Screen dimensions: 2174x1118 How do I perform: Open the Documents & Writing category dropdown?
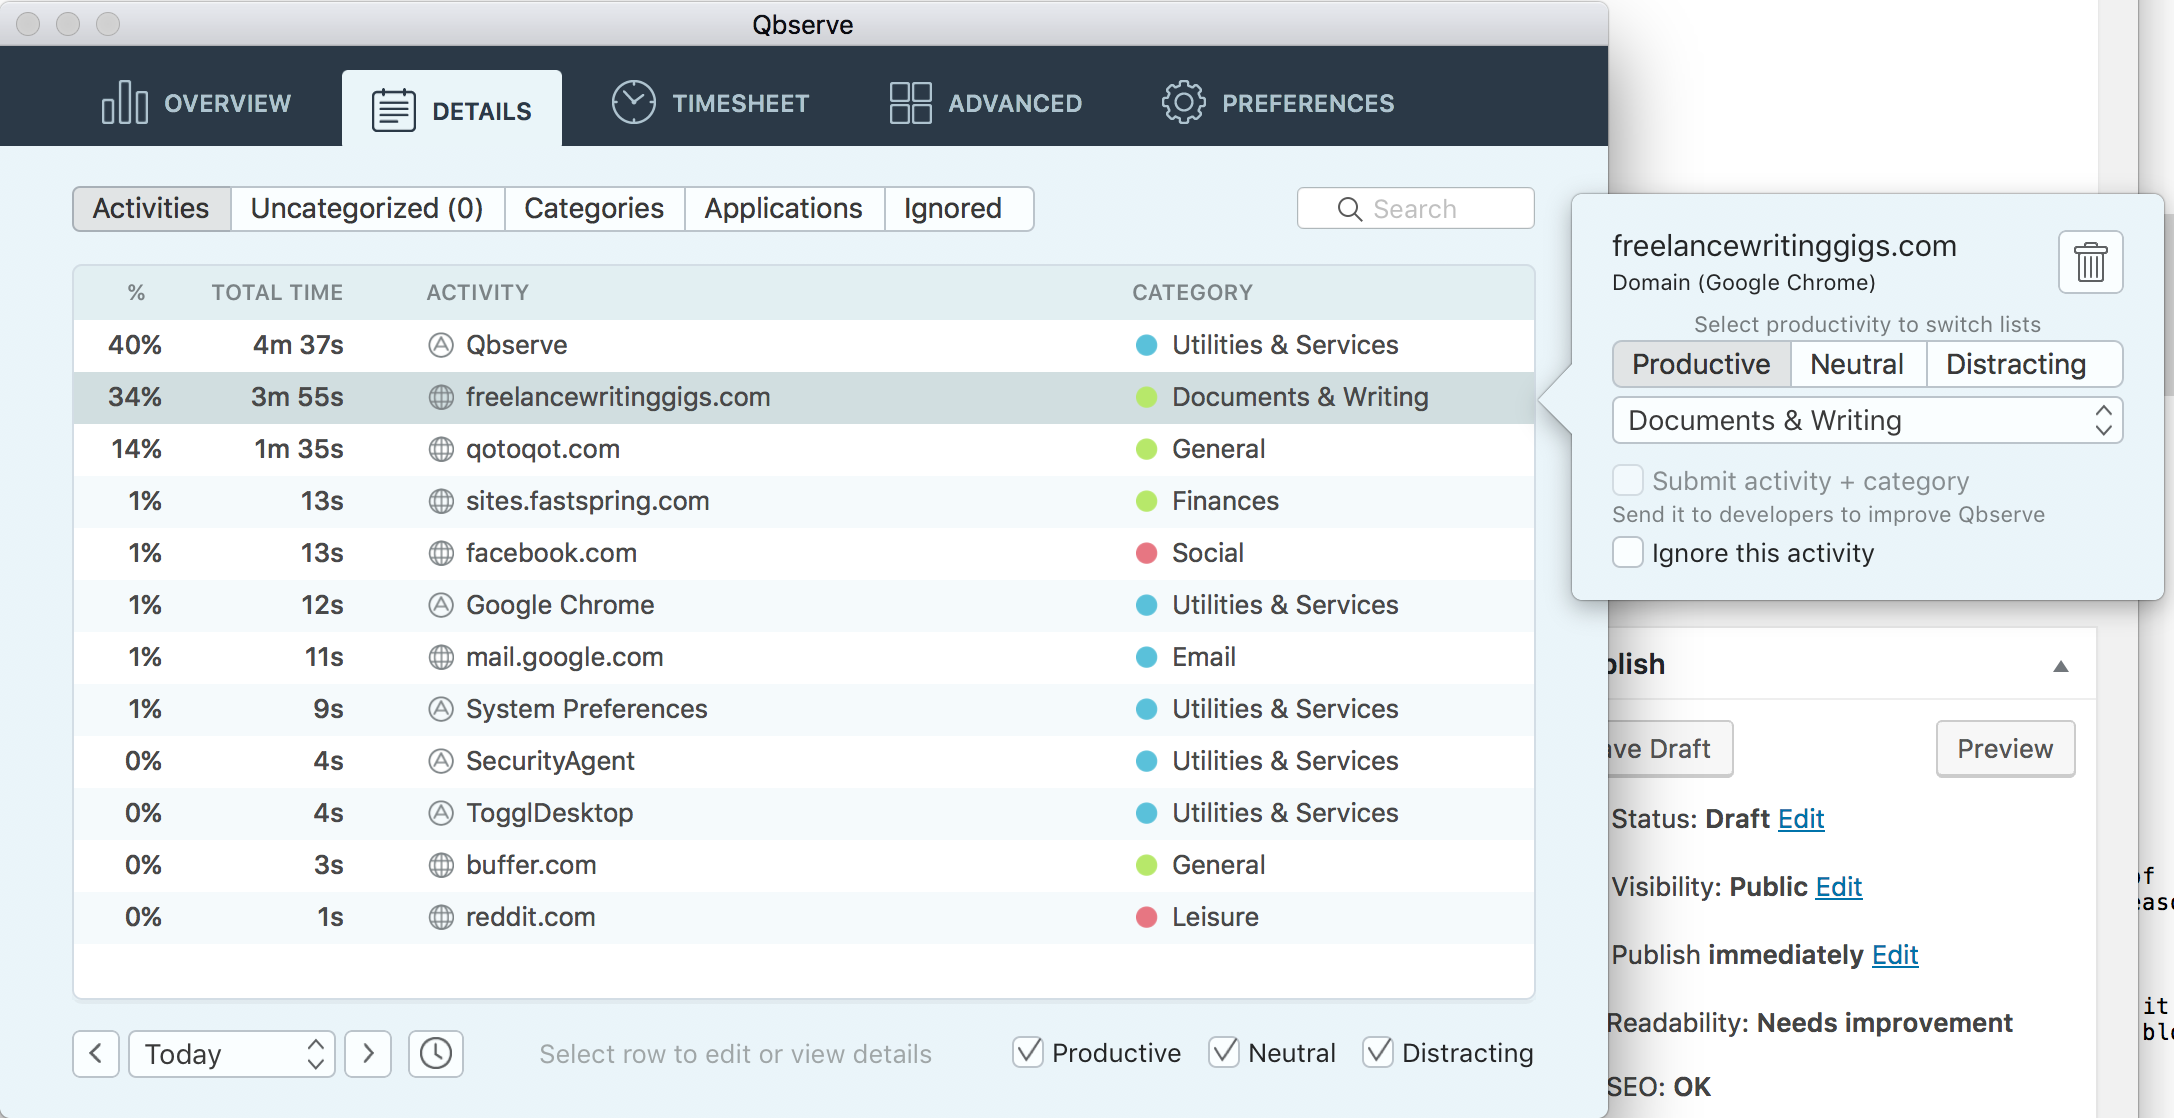pyautogui.click(x=1867, y=420)
